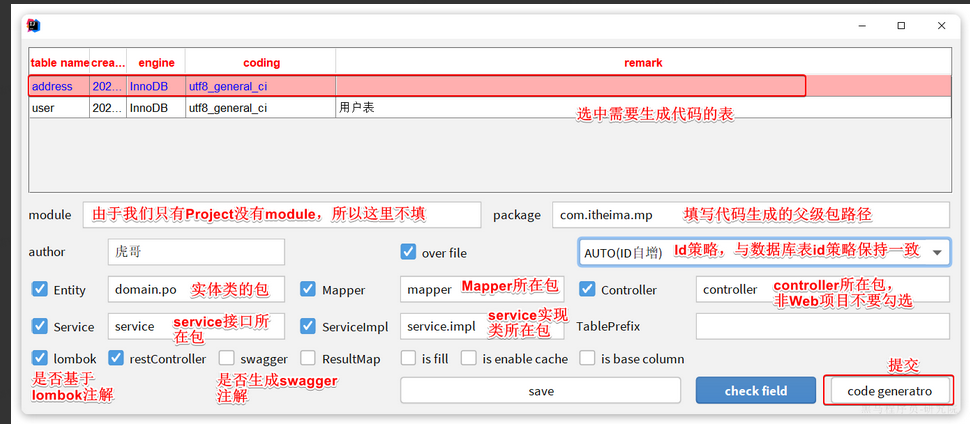The height and width of the screenshot is (424, 970).
Task: Toggle the ServiceImpl checkbox
Action: point(308,326)
